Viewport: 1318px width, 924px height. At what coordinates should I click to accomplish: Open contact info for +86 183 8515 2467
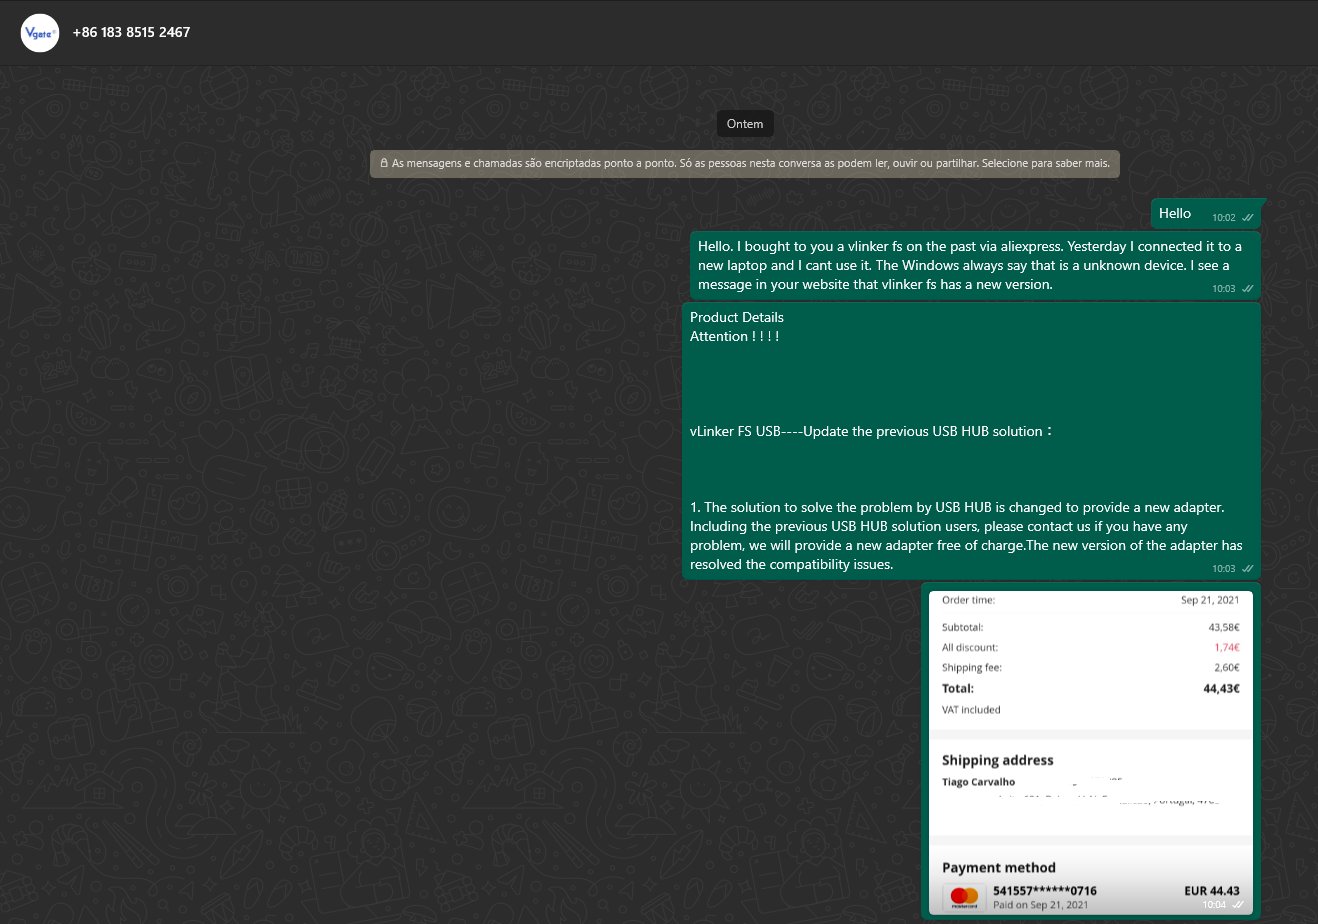[131, 32]
